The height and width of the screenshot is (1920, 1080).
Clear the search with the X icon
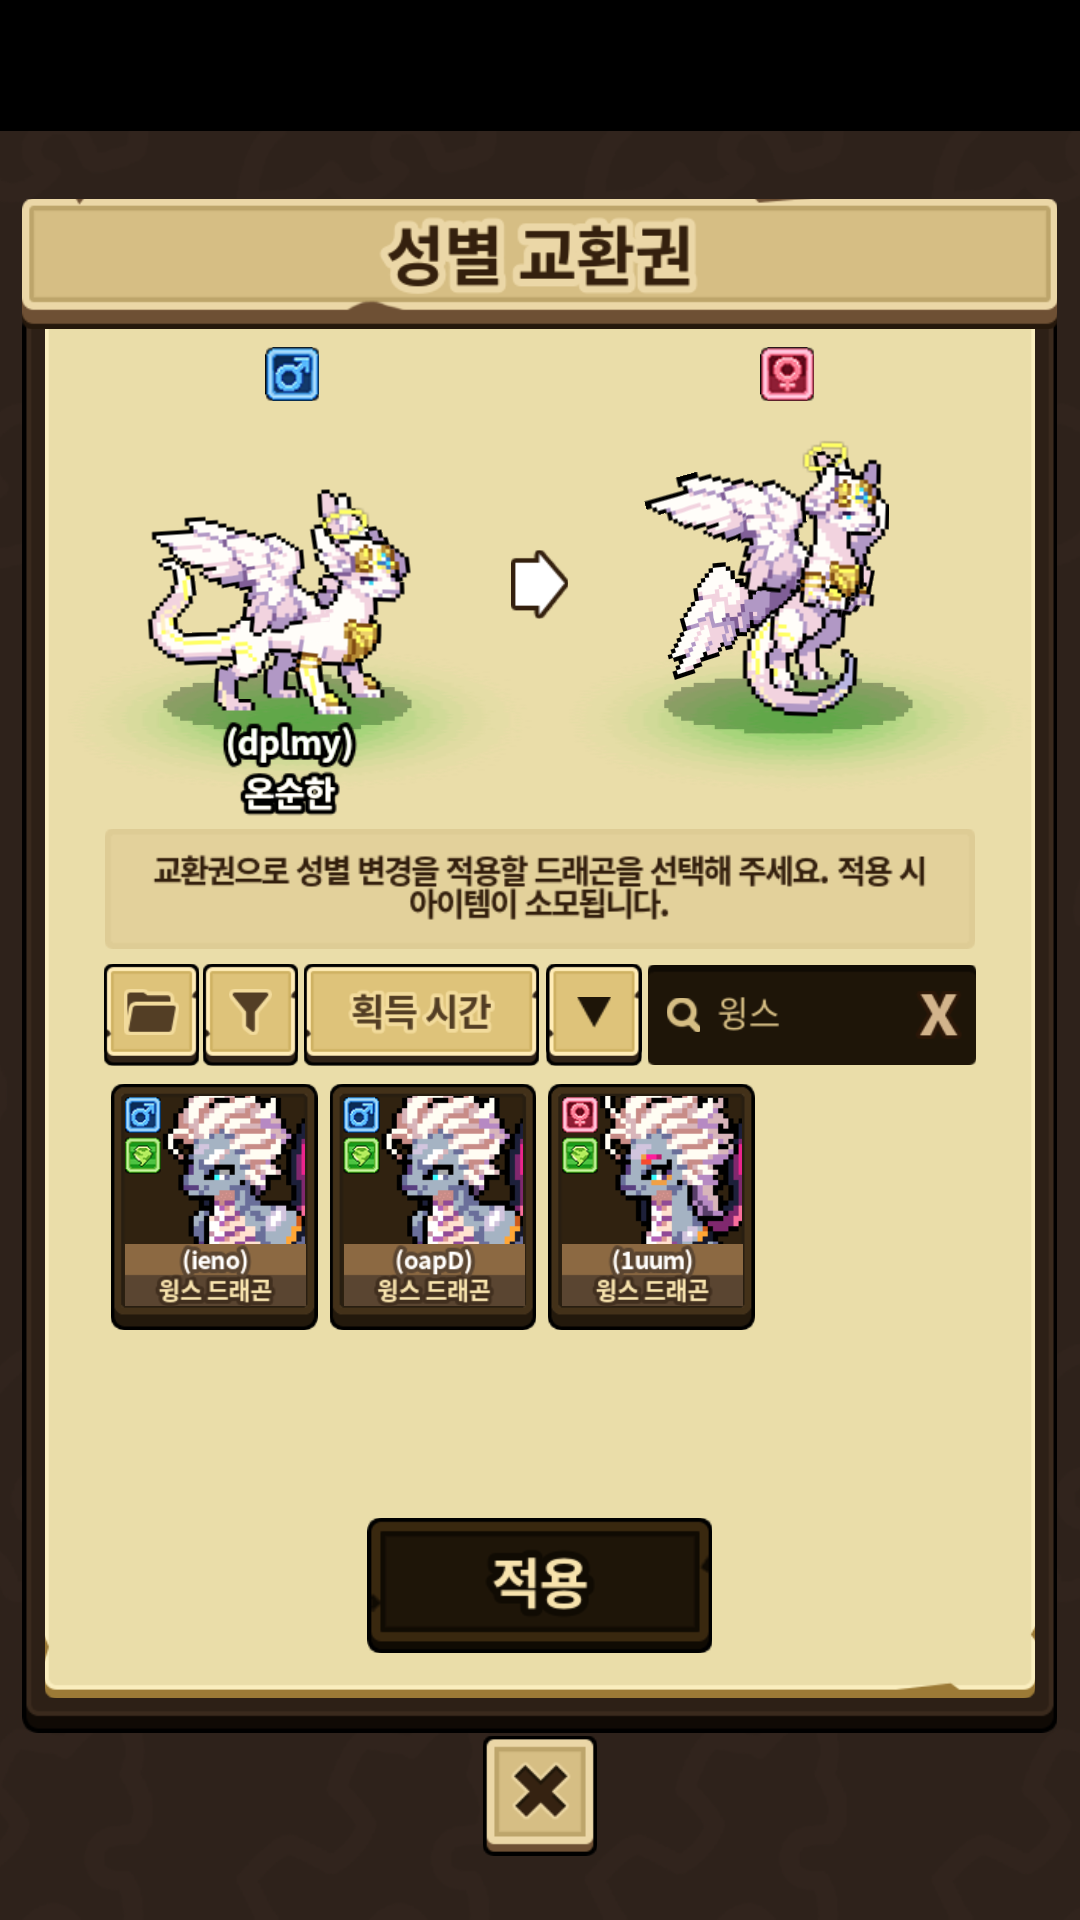(938, 1014)
